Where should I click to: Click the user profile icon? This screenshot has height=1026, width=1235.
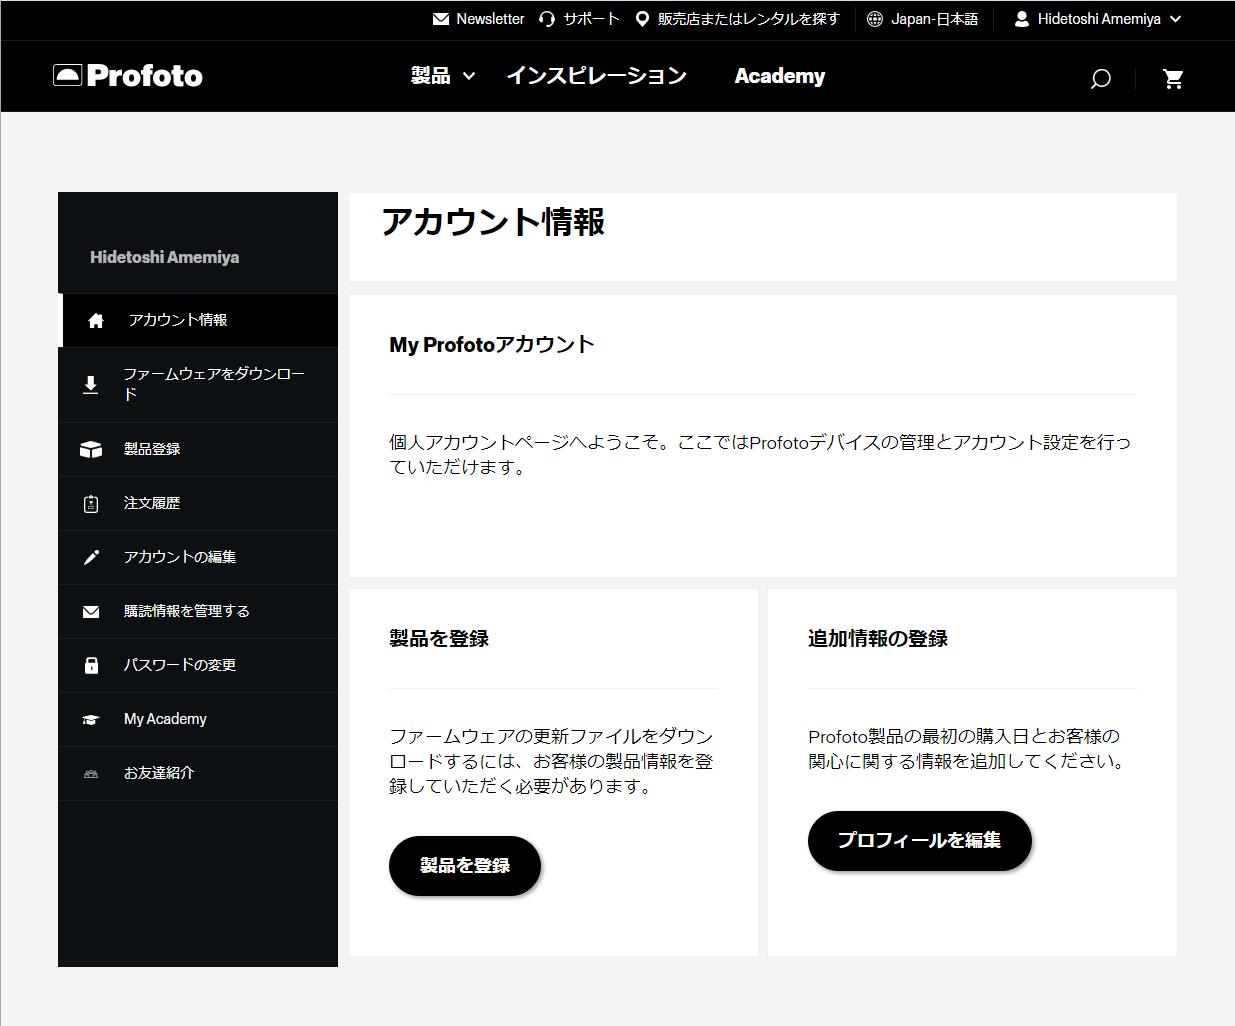[x=1021, y=19]
